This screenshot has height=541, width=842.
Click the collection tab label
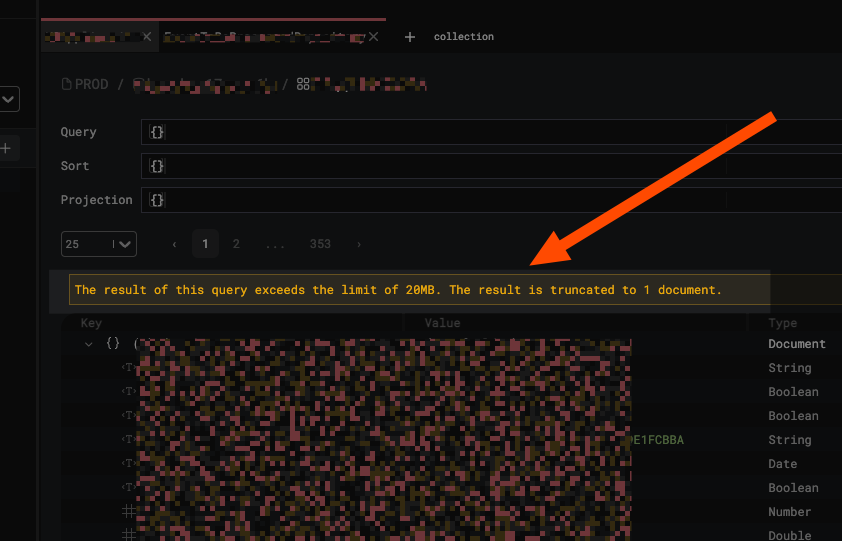pos(464,37)
